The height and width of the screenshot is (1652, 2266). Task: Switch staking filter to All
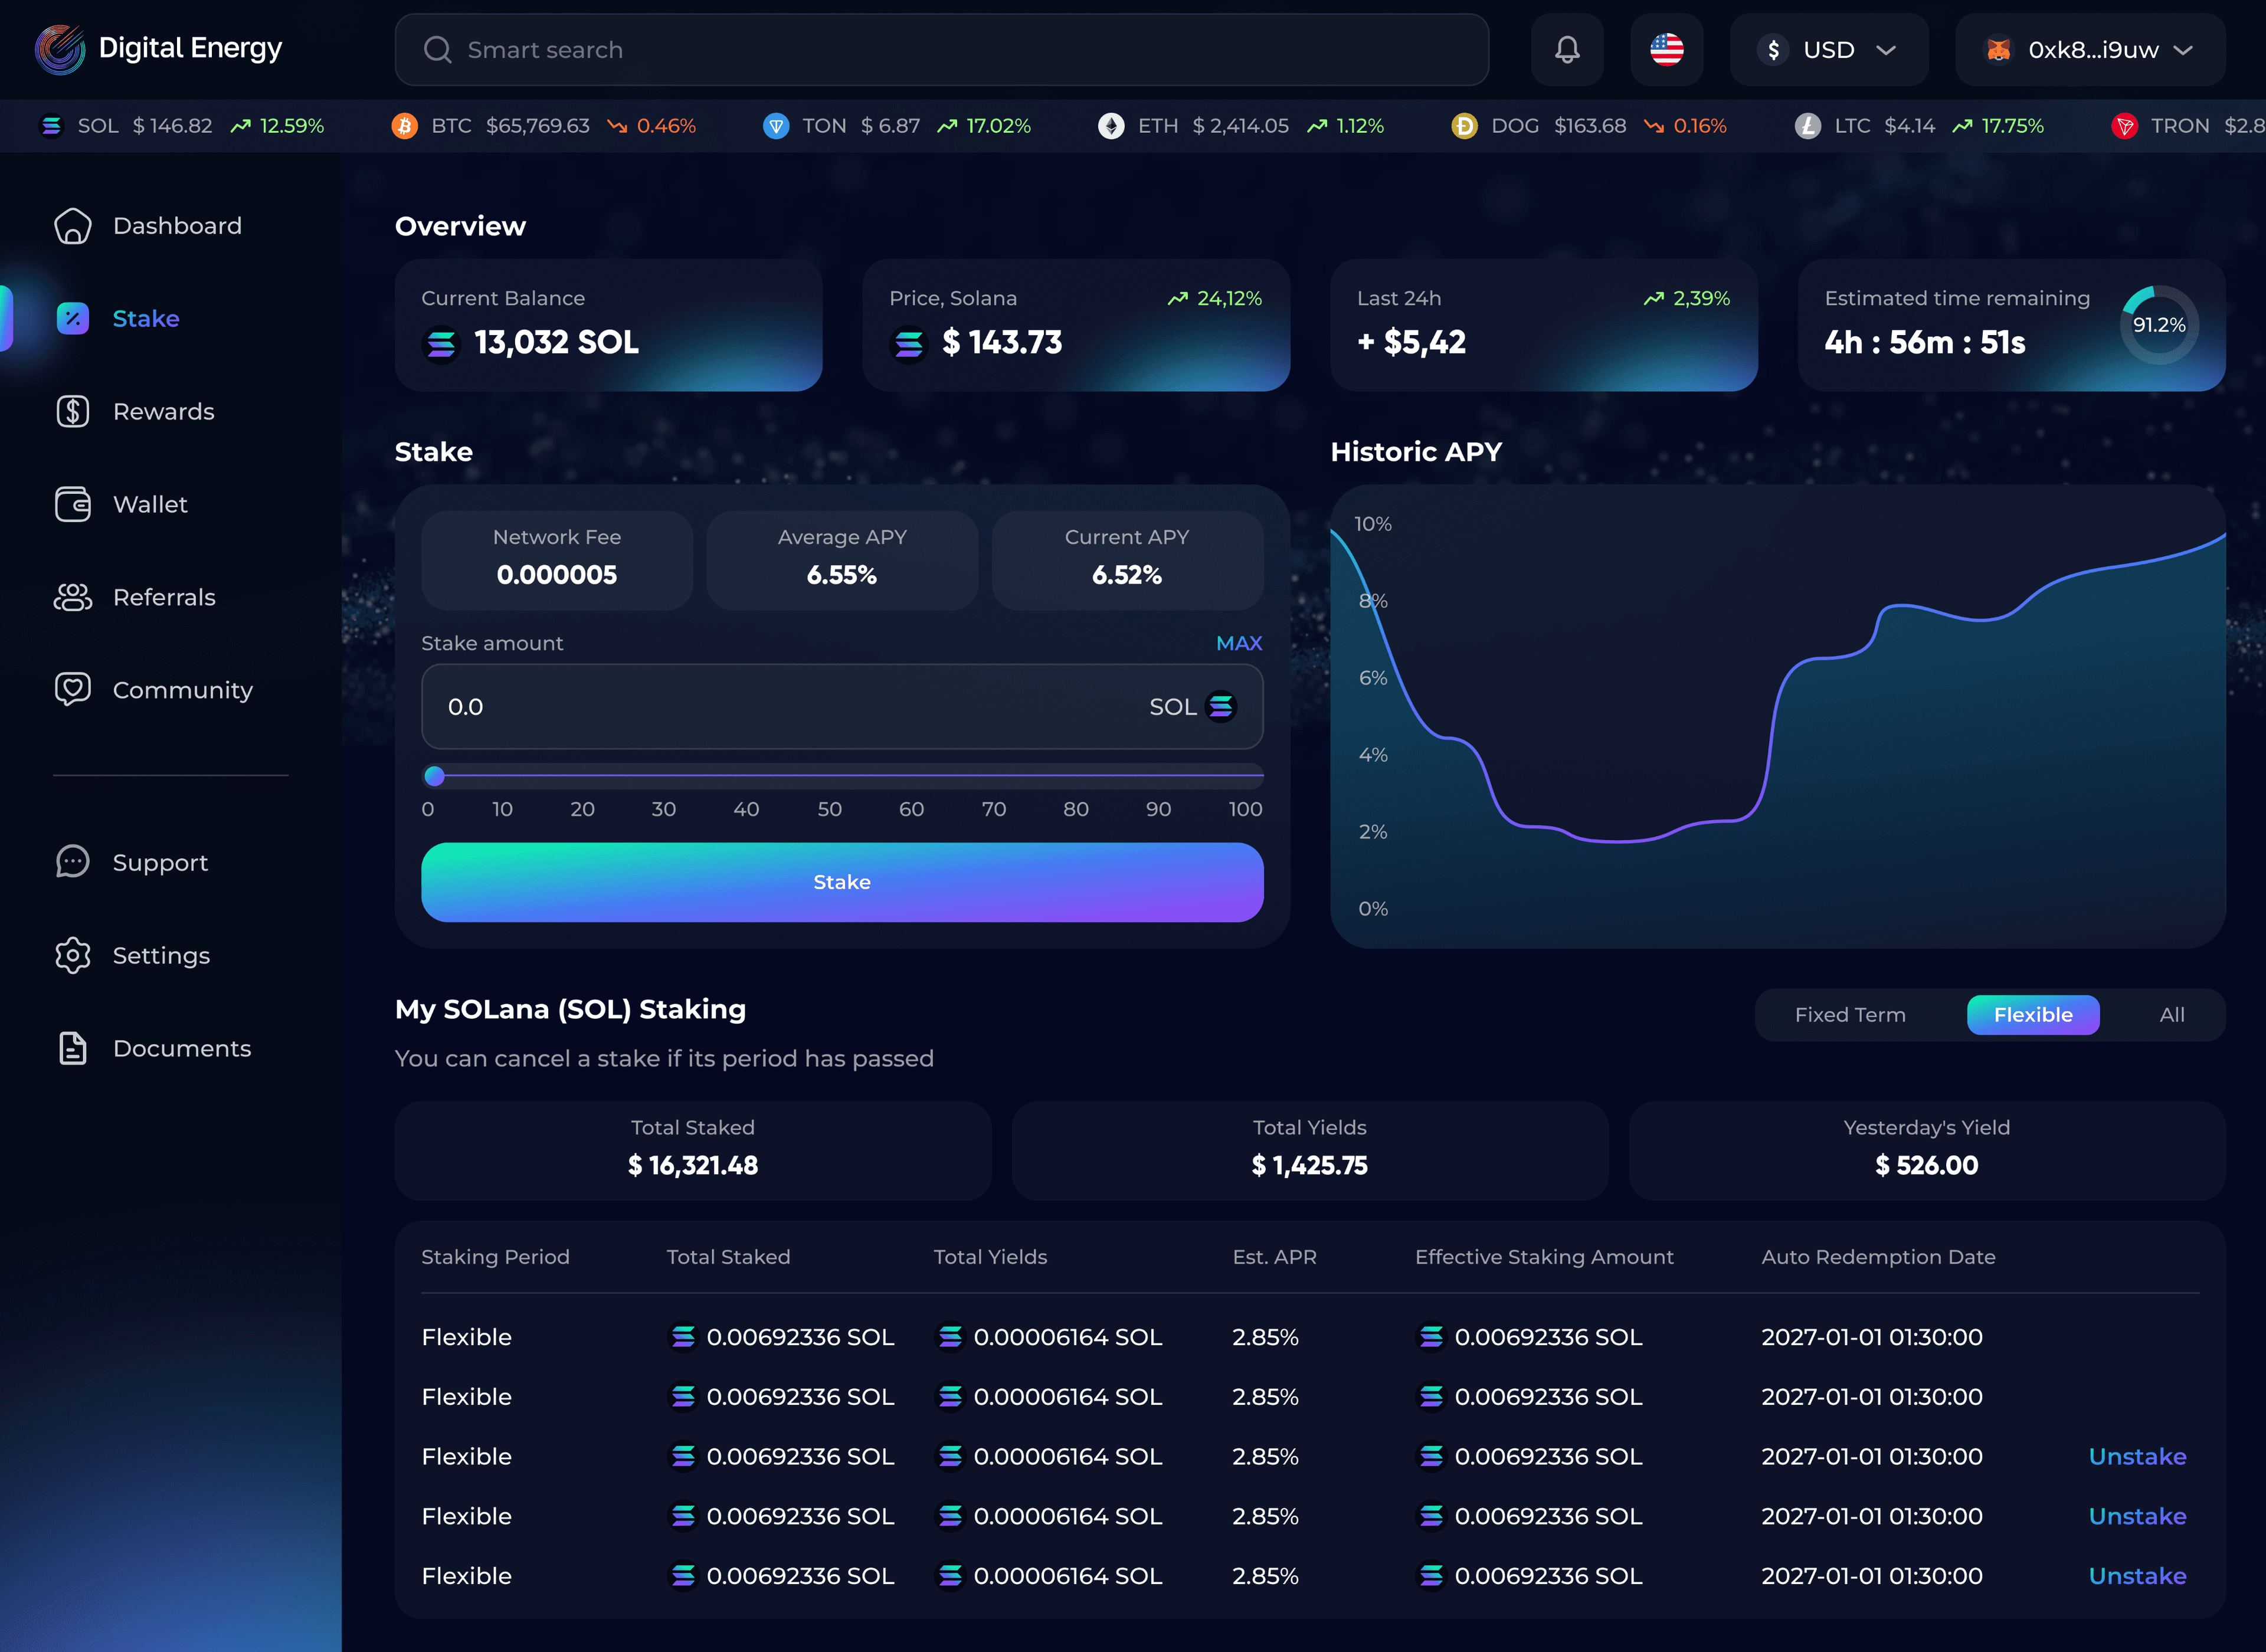coord(2171,1015)
